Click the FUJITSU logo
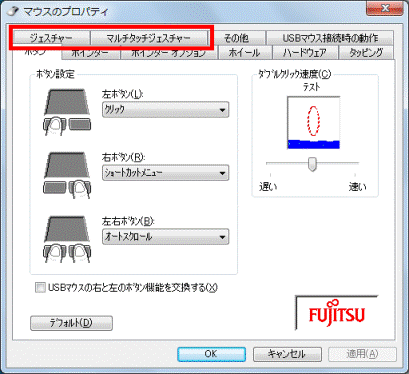The height and width of the screenshot is (374, 409). [x=337, y=313]
